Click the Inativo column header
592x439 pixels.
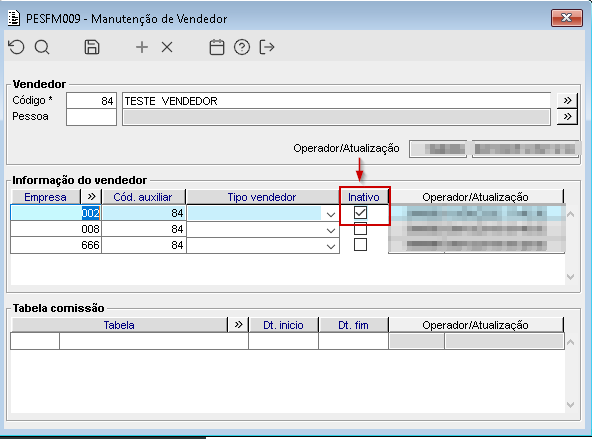(364, 197)
